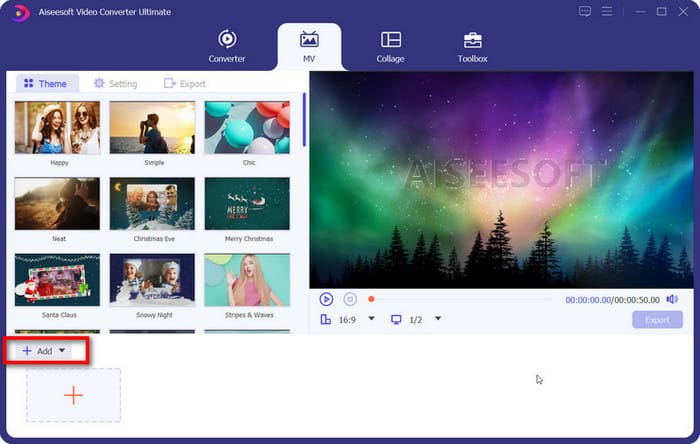Open the 1/2 preview screen dropdown
The height and width of the screenshot is (444, 700).
[x=438, y=319]
